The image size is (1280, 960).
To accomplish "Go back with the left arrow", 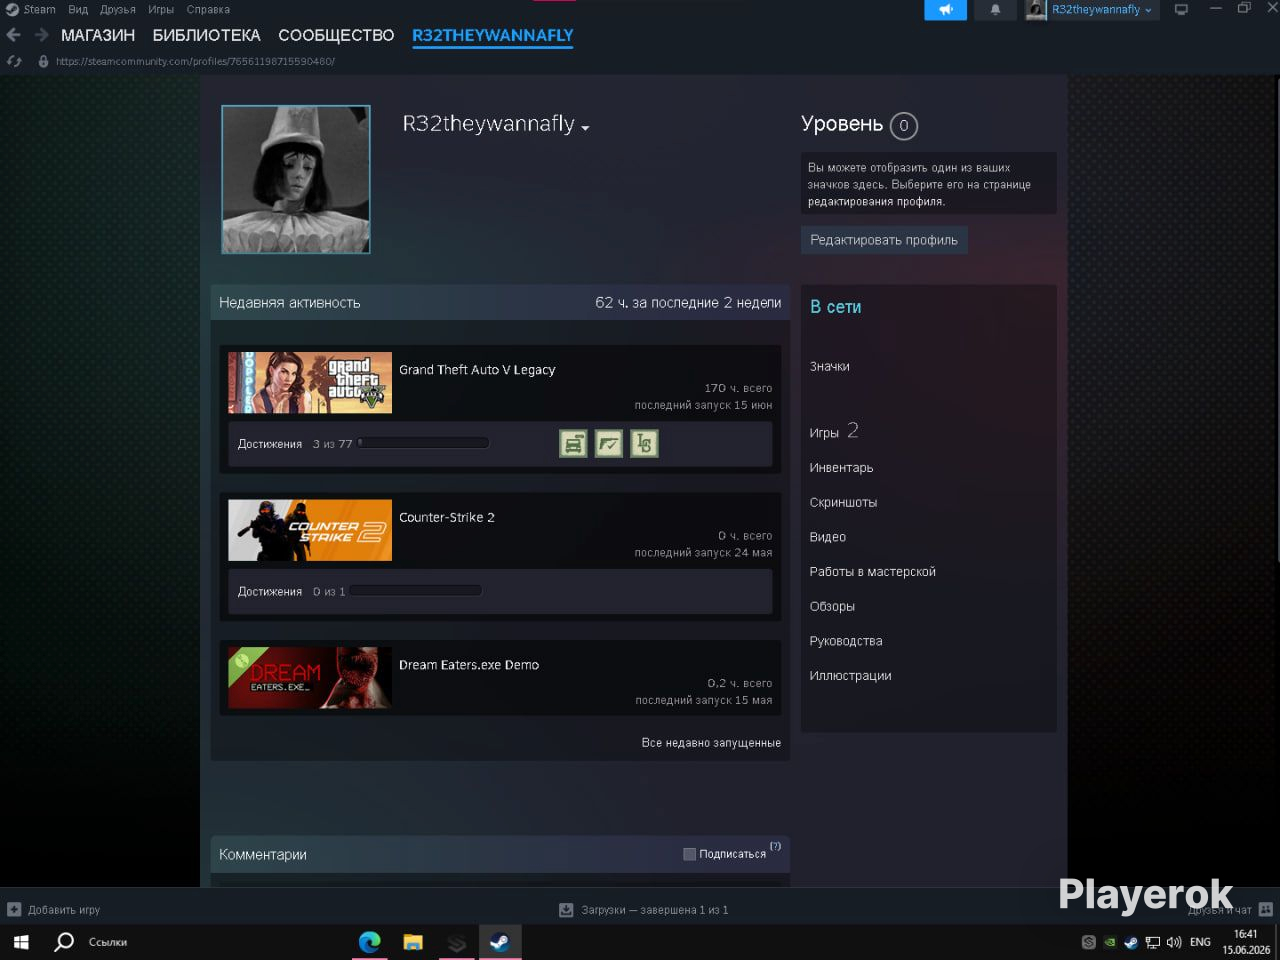I will 13,35.
